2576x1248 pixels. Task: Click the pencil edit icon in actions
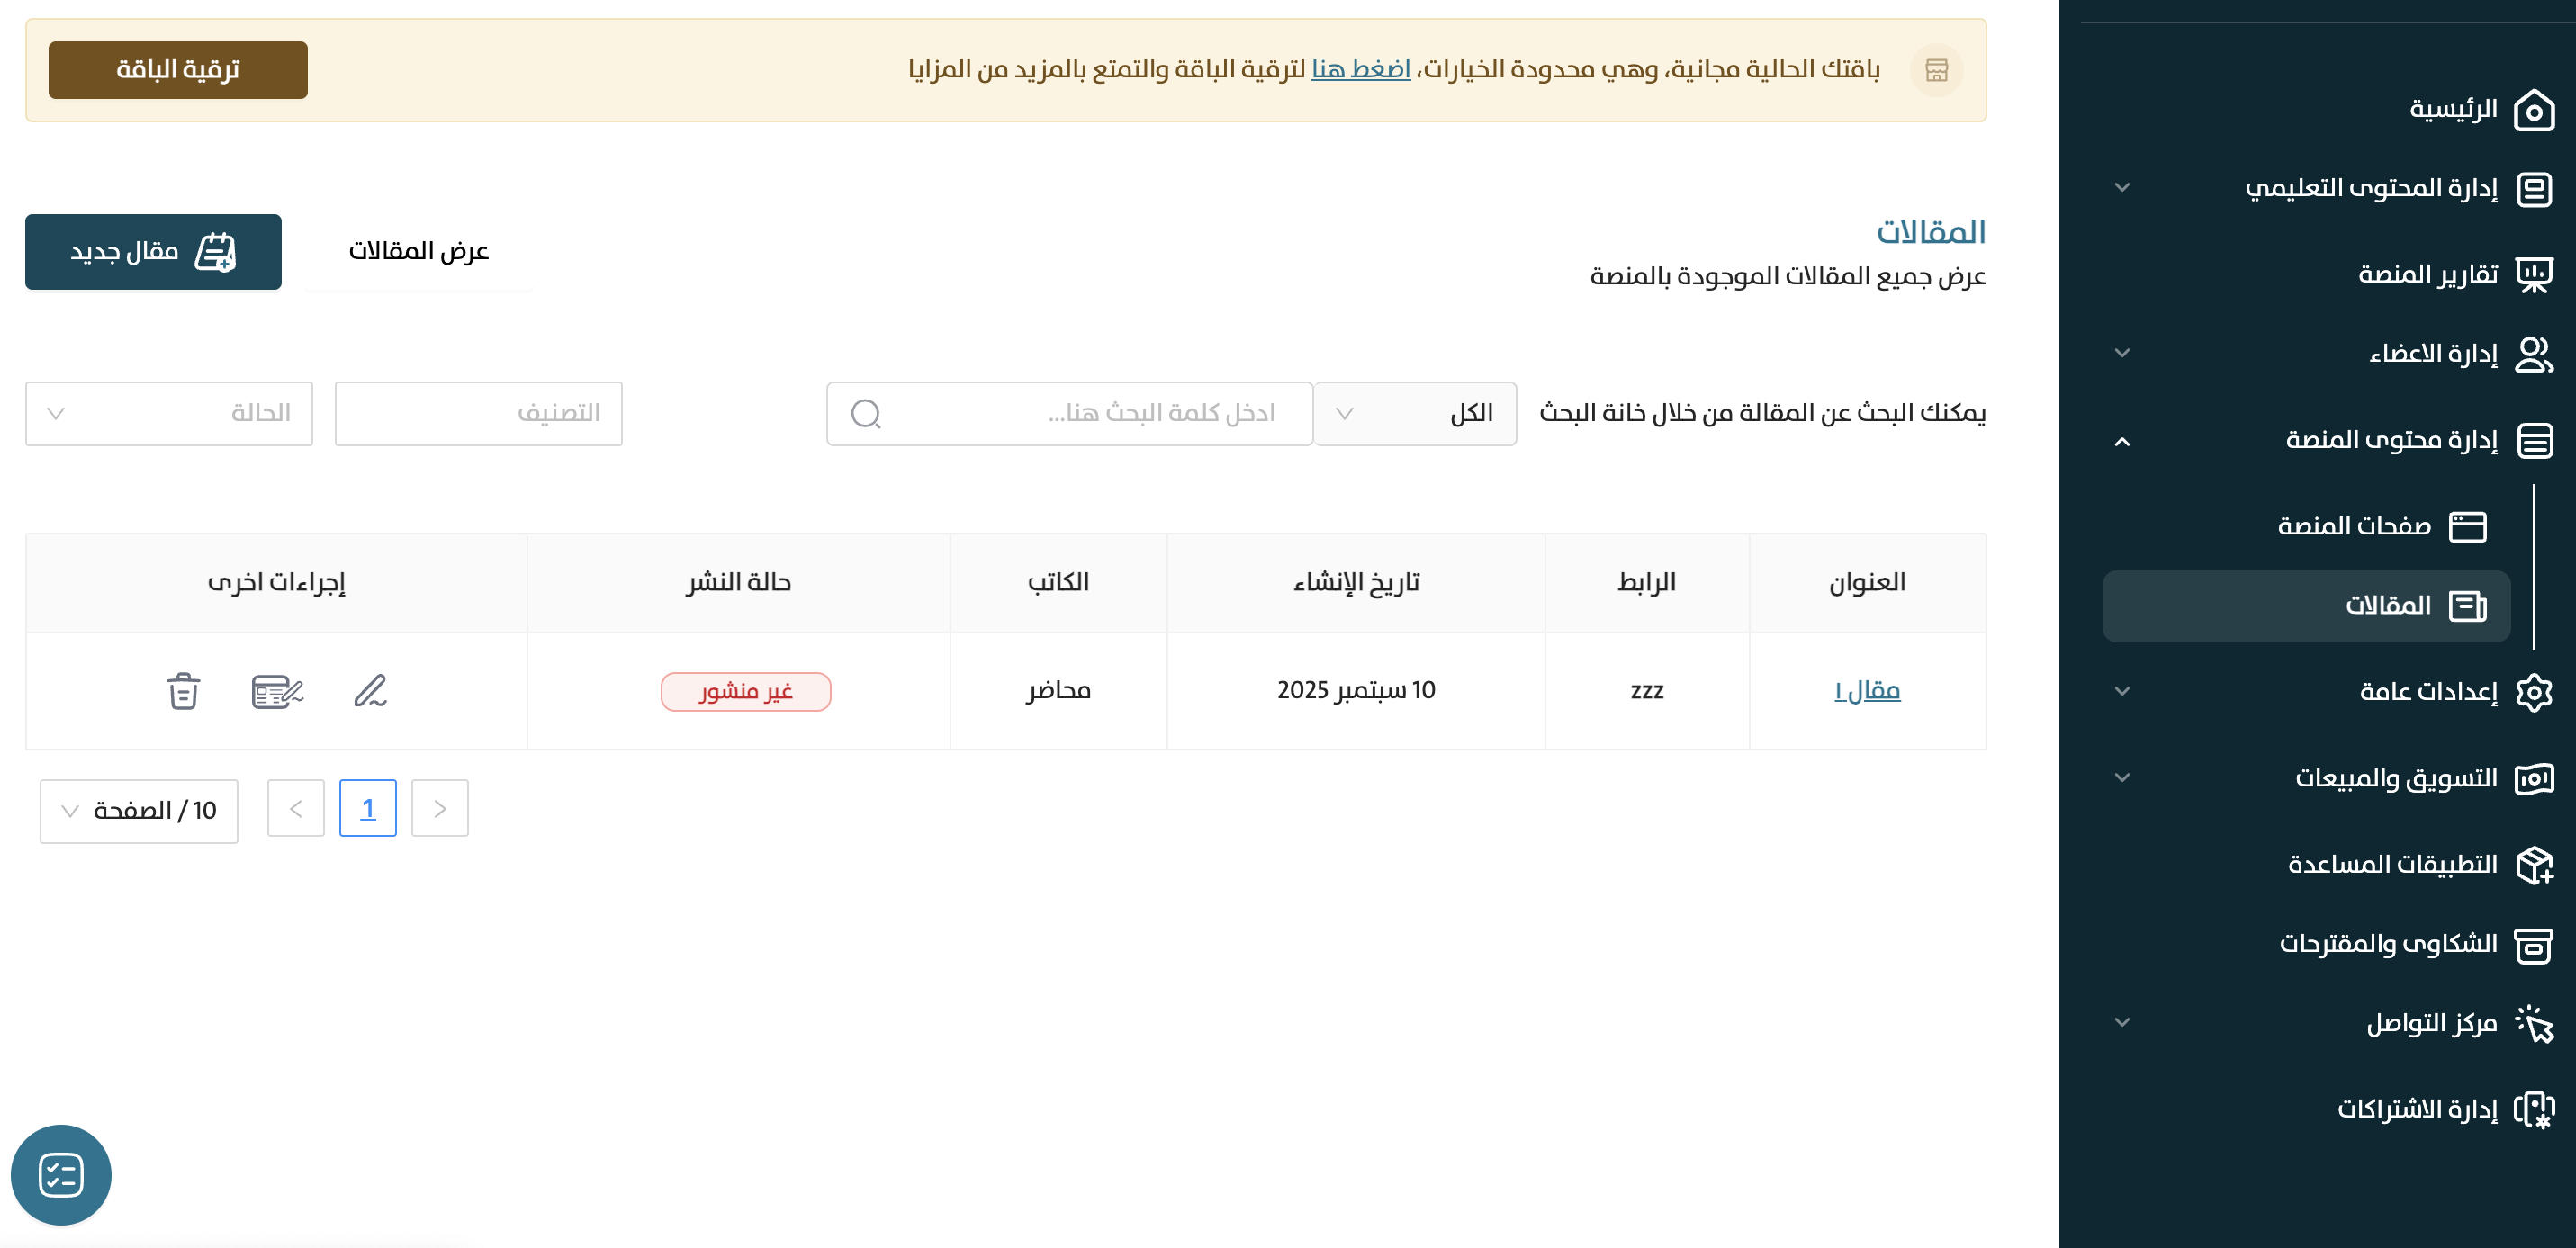pyautogui.click(x=370, y=691)
